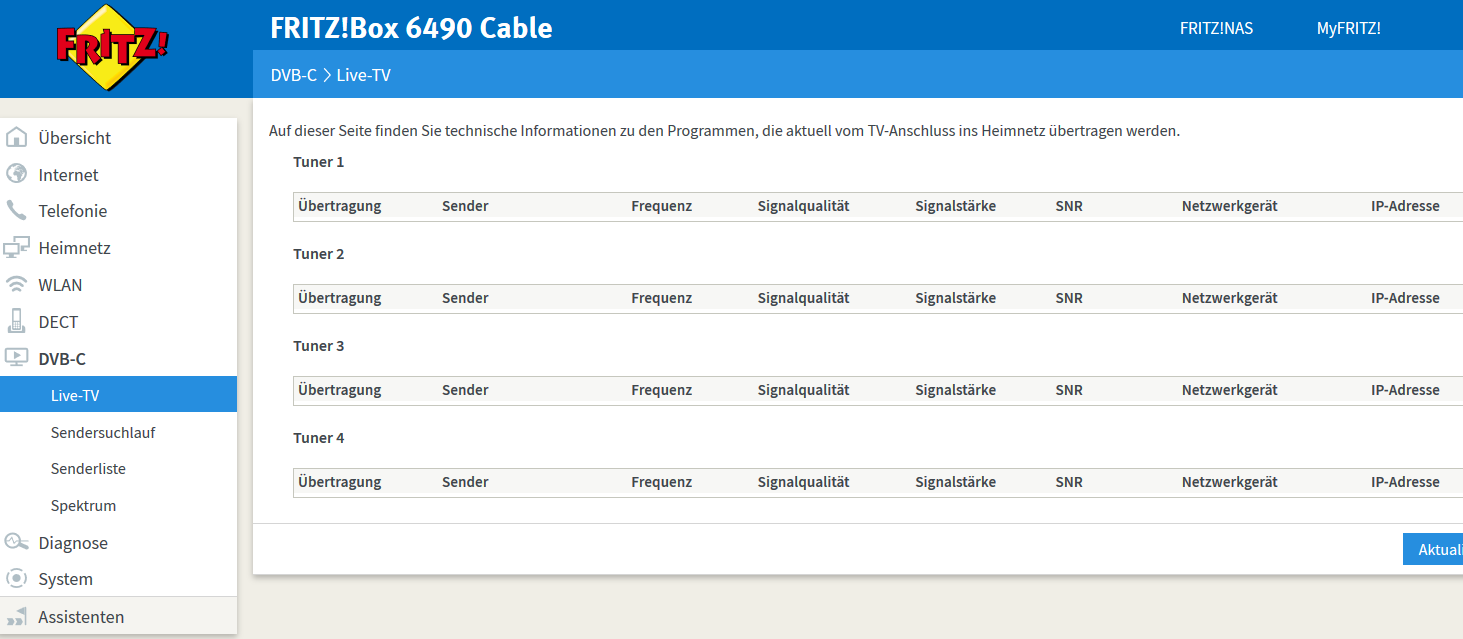The width and height of the screenshot is (1463, 639).
Task: Click the DVB-C television icon
Action: pos(16,358)
